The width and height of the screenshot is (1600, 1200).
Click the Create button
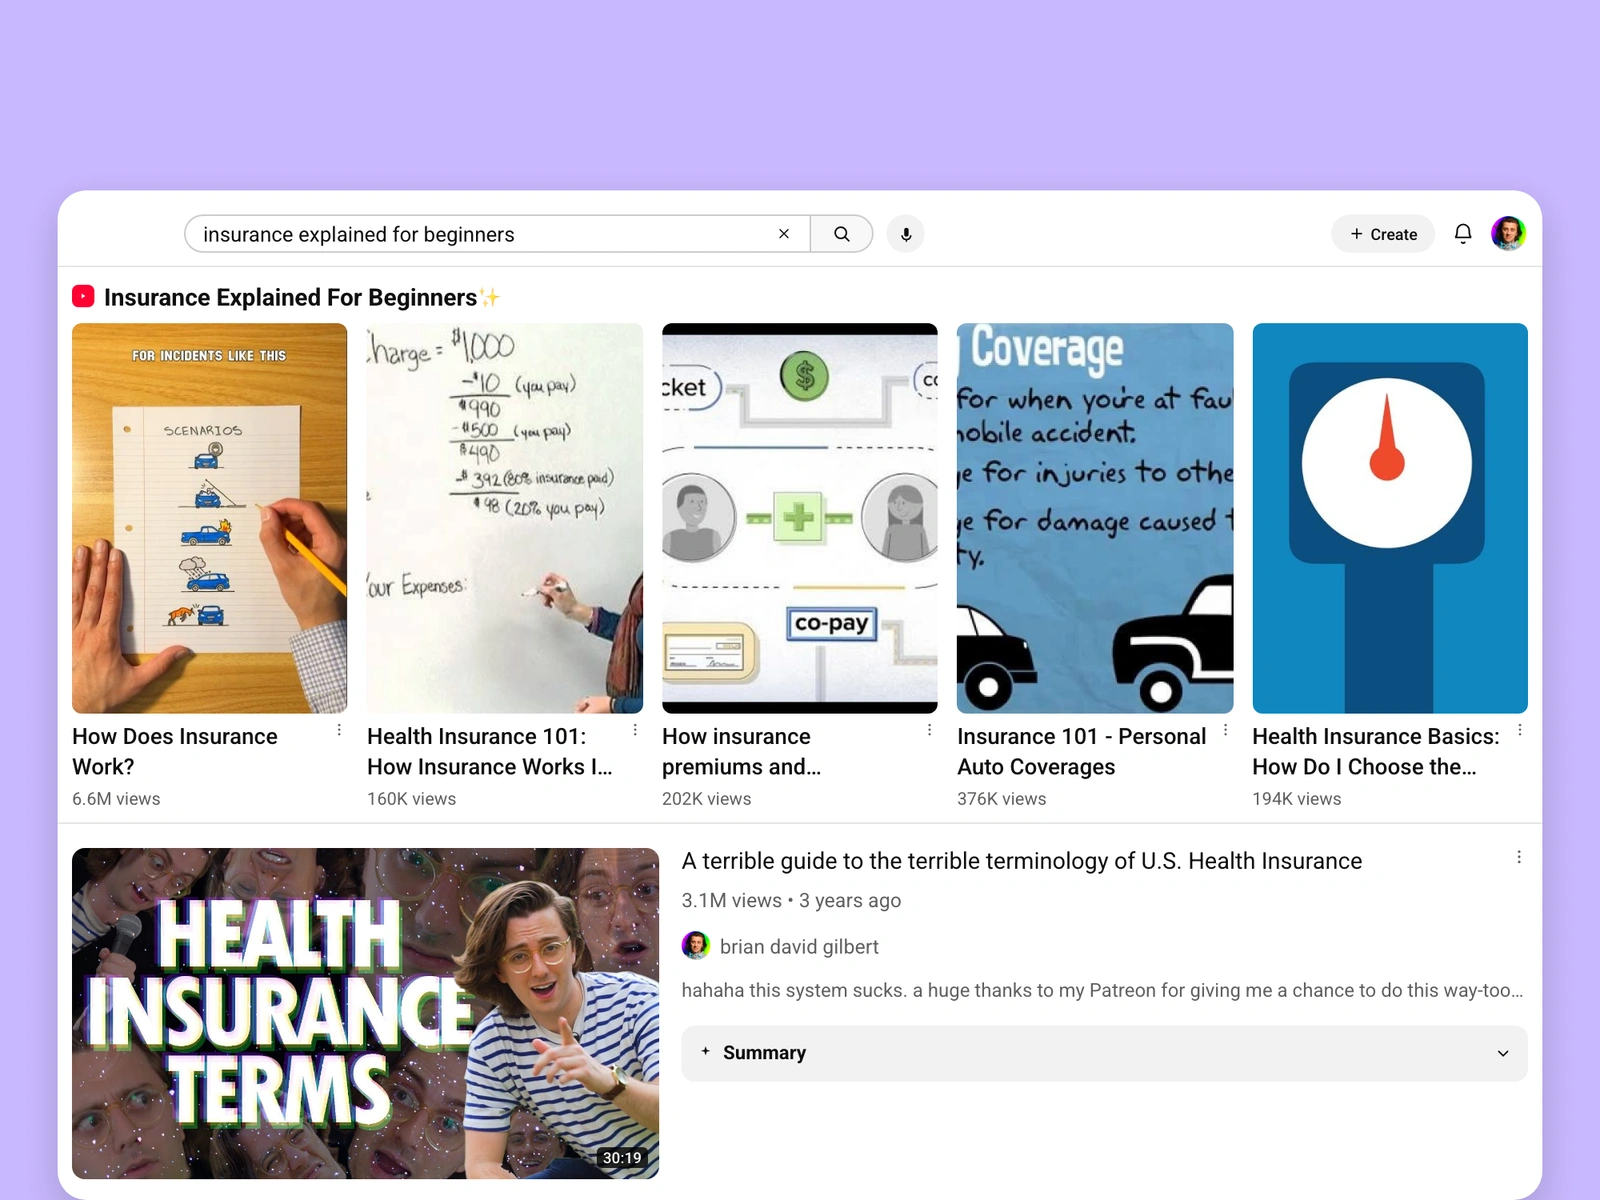tap(1383, 234)
